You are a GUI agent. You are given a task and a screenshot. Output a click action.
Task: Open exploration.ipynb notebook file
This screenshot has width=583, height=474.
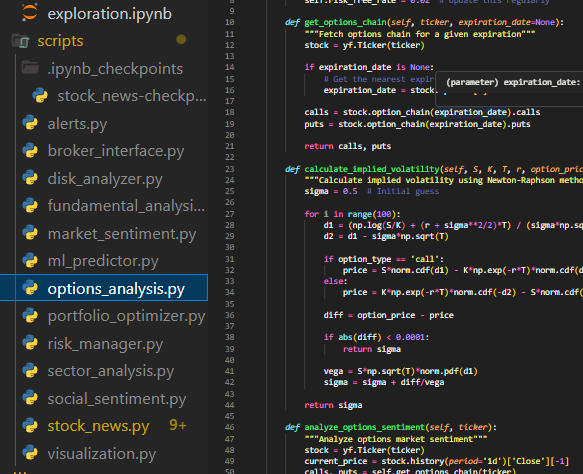coord(109,14)
